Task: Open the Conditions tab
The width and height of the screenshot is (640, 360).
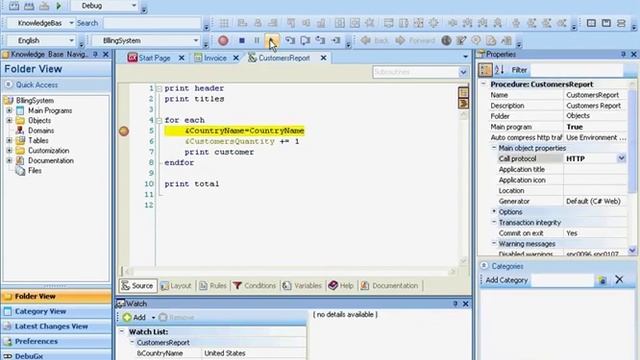Action: tap(254, 286)
